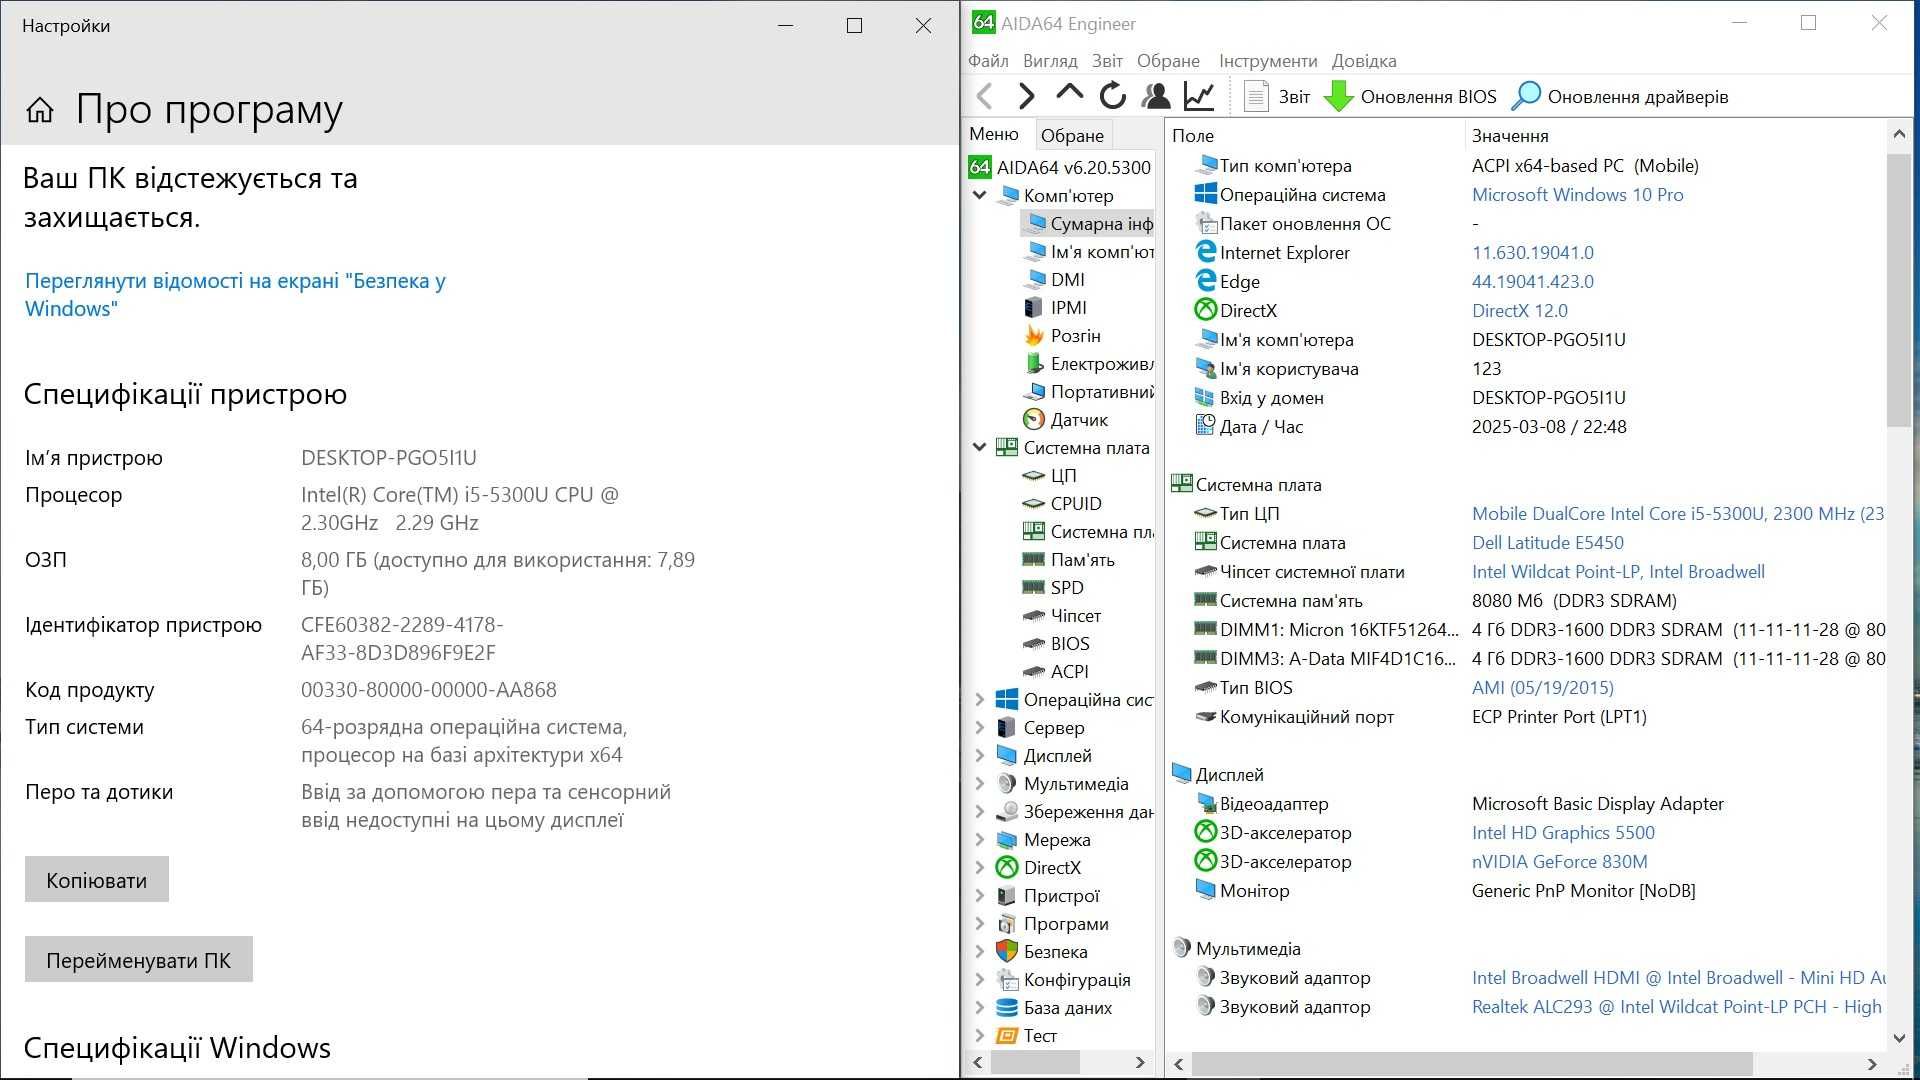
Task: Select the BIOS tree item
Action: (1057, 644)
